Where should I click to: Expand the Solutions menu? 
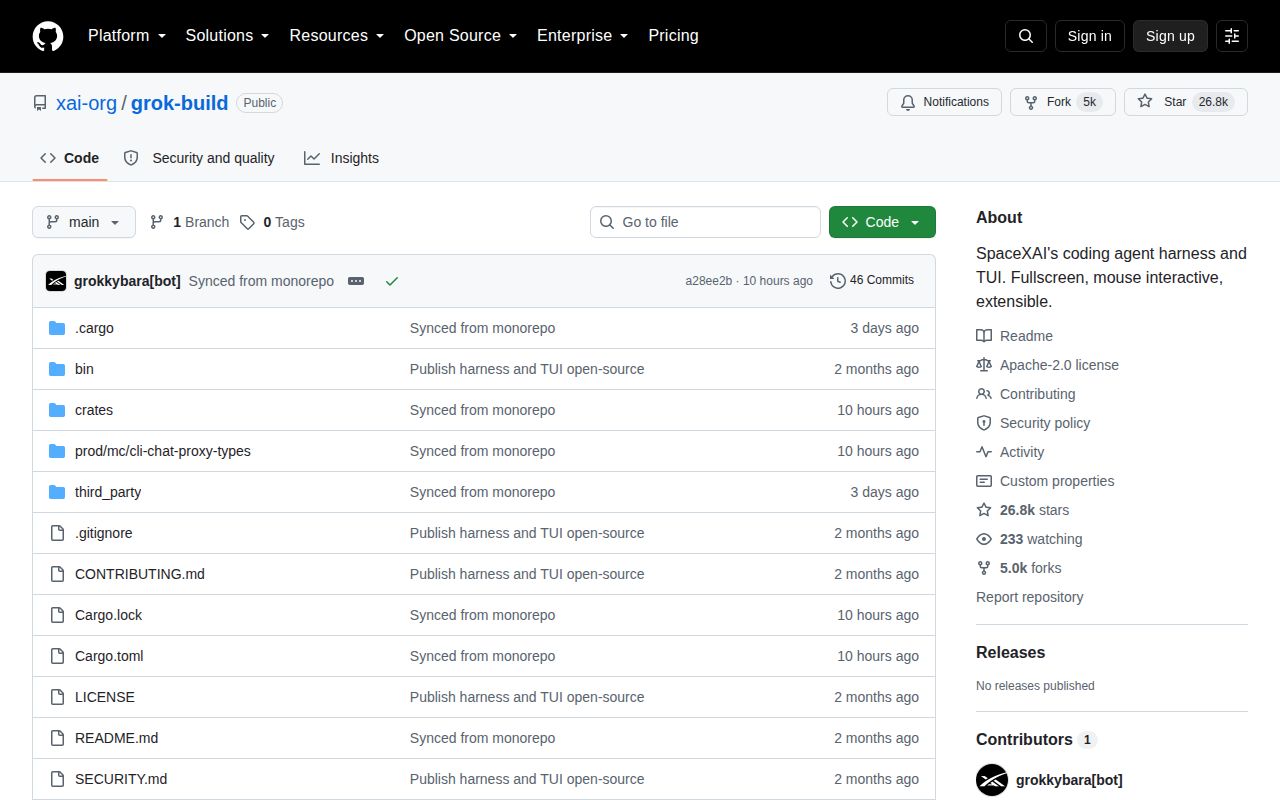227,36
